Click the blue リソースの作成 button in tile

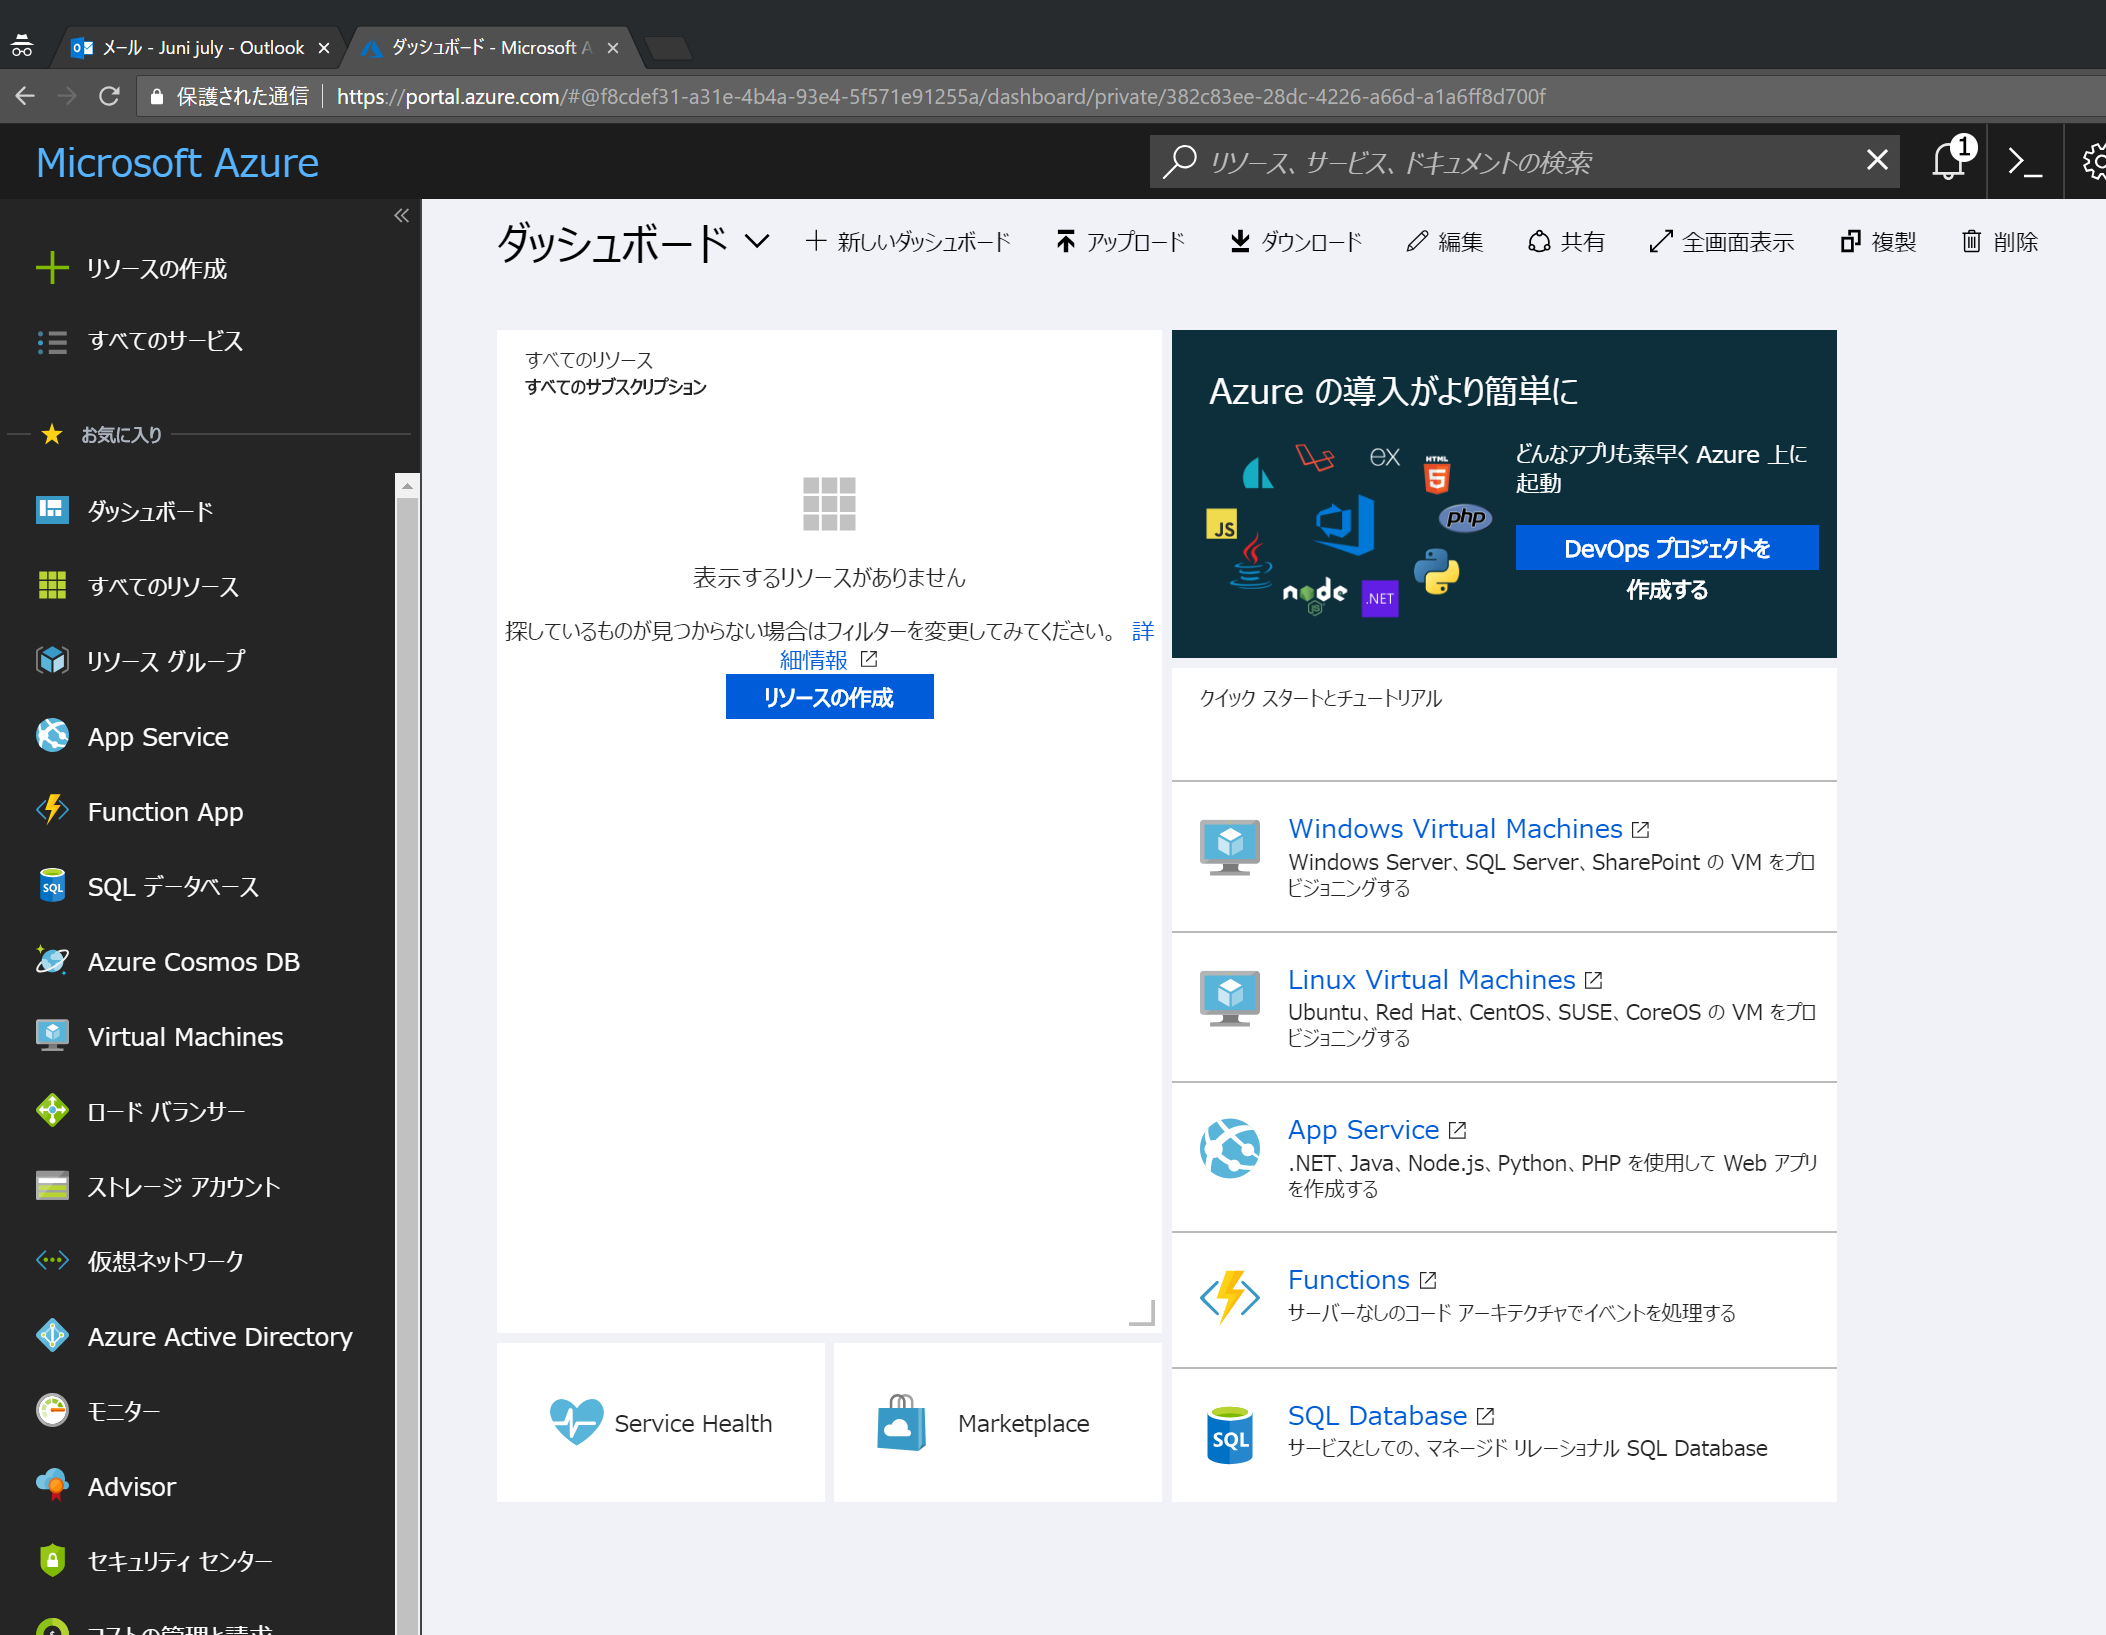[x=829, y=697]
